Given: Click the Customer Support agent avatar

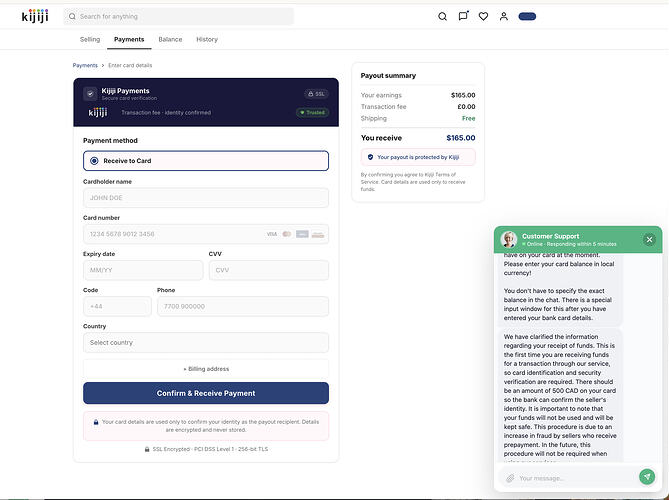Looking at the screenshot, I should point(509,239).
